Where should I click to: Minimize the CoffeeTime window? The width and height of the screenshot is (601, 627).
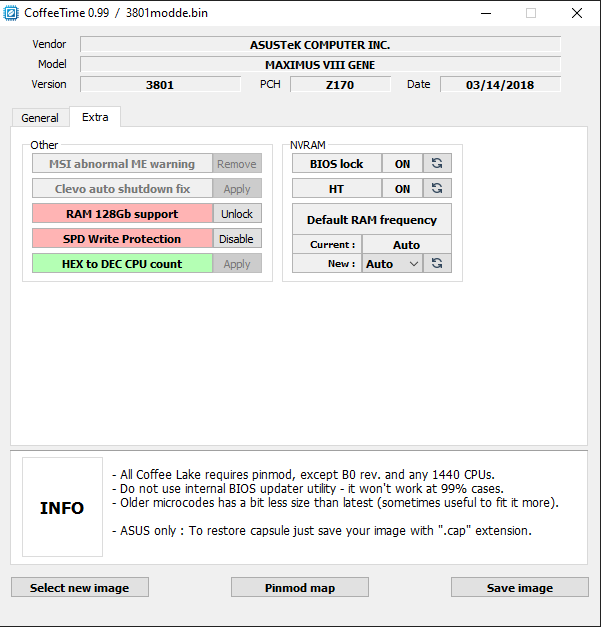(486, 13)
